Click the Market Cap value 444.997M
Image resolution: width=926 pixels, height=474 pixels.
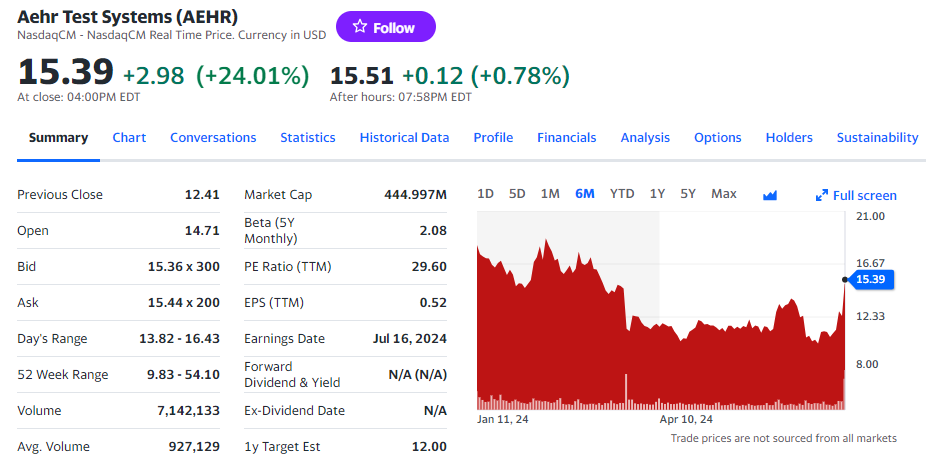416,194
